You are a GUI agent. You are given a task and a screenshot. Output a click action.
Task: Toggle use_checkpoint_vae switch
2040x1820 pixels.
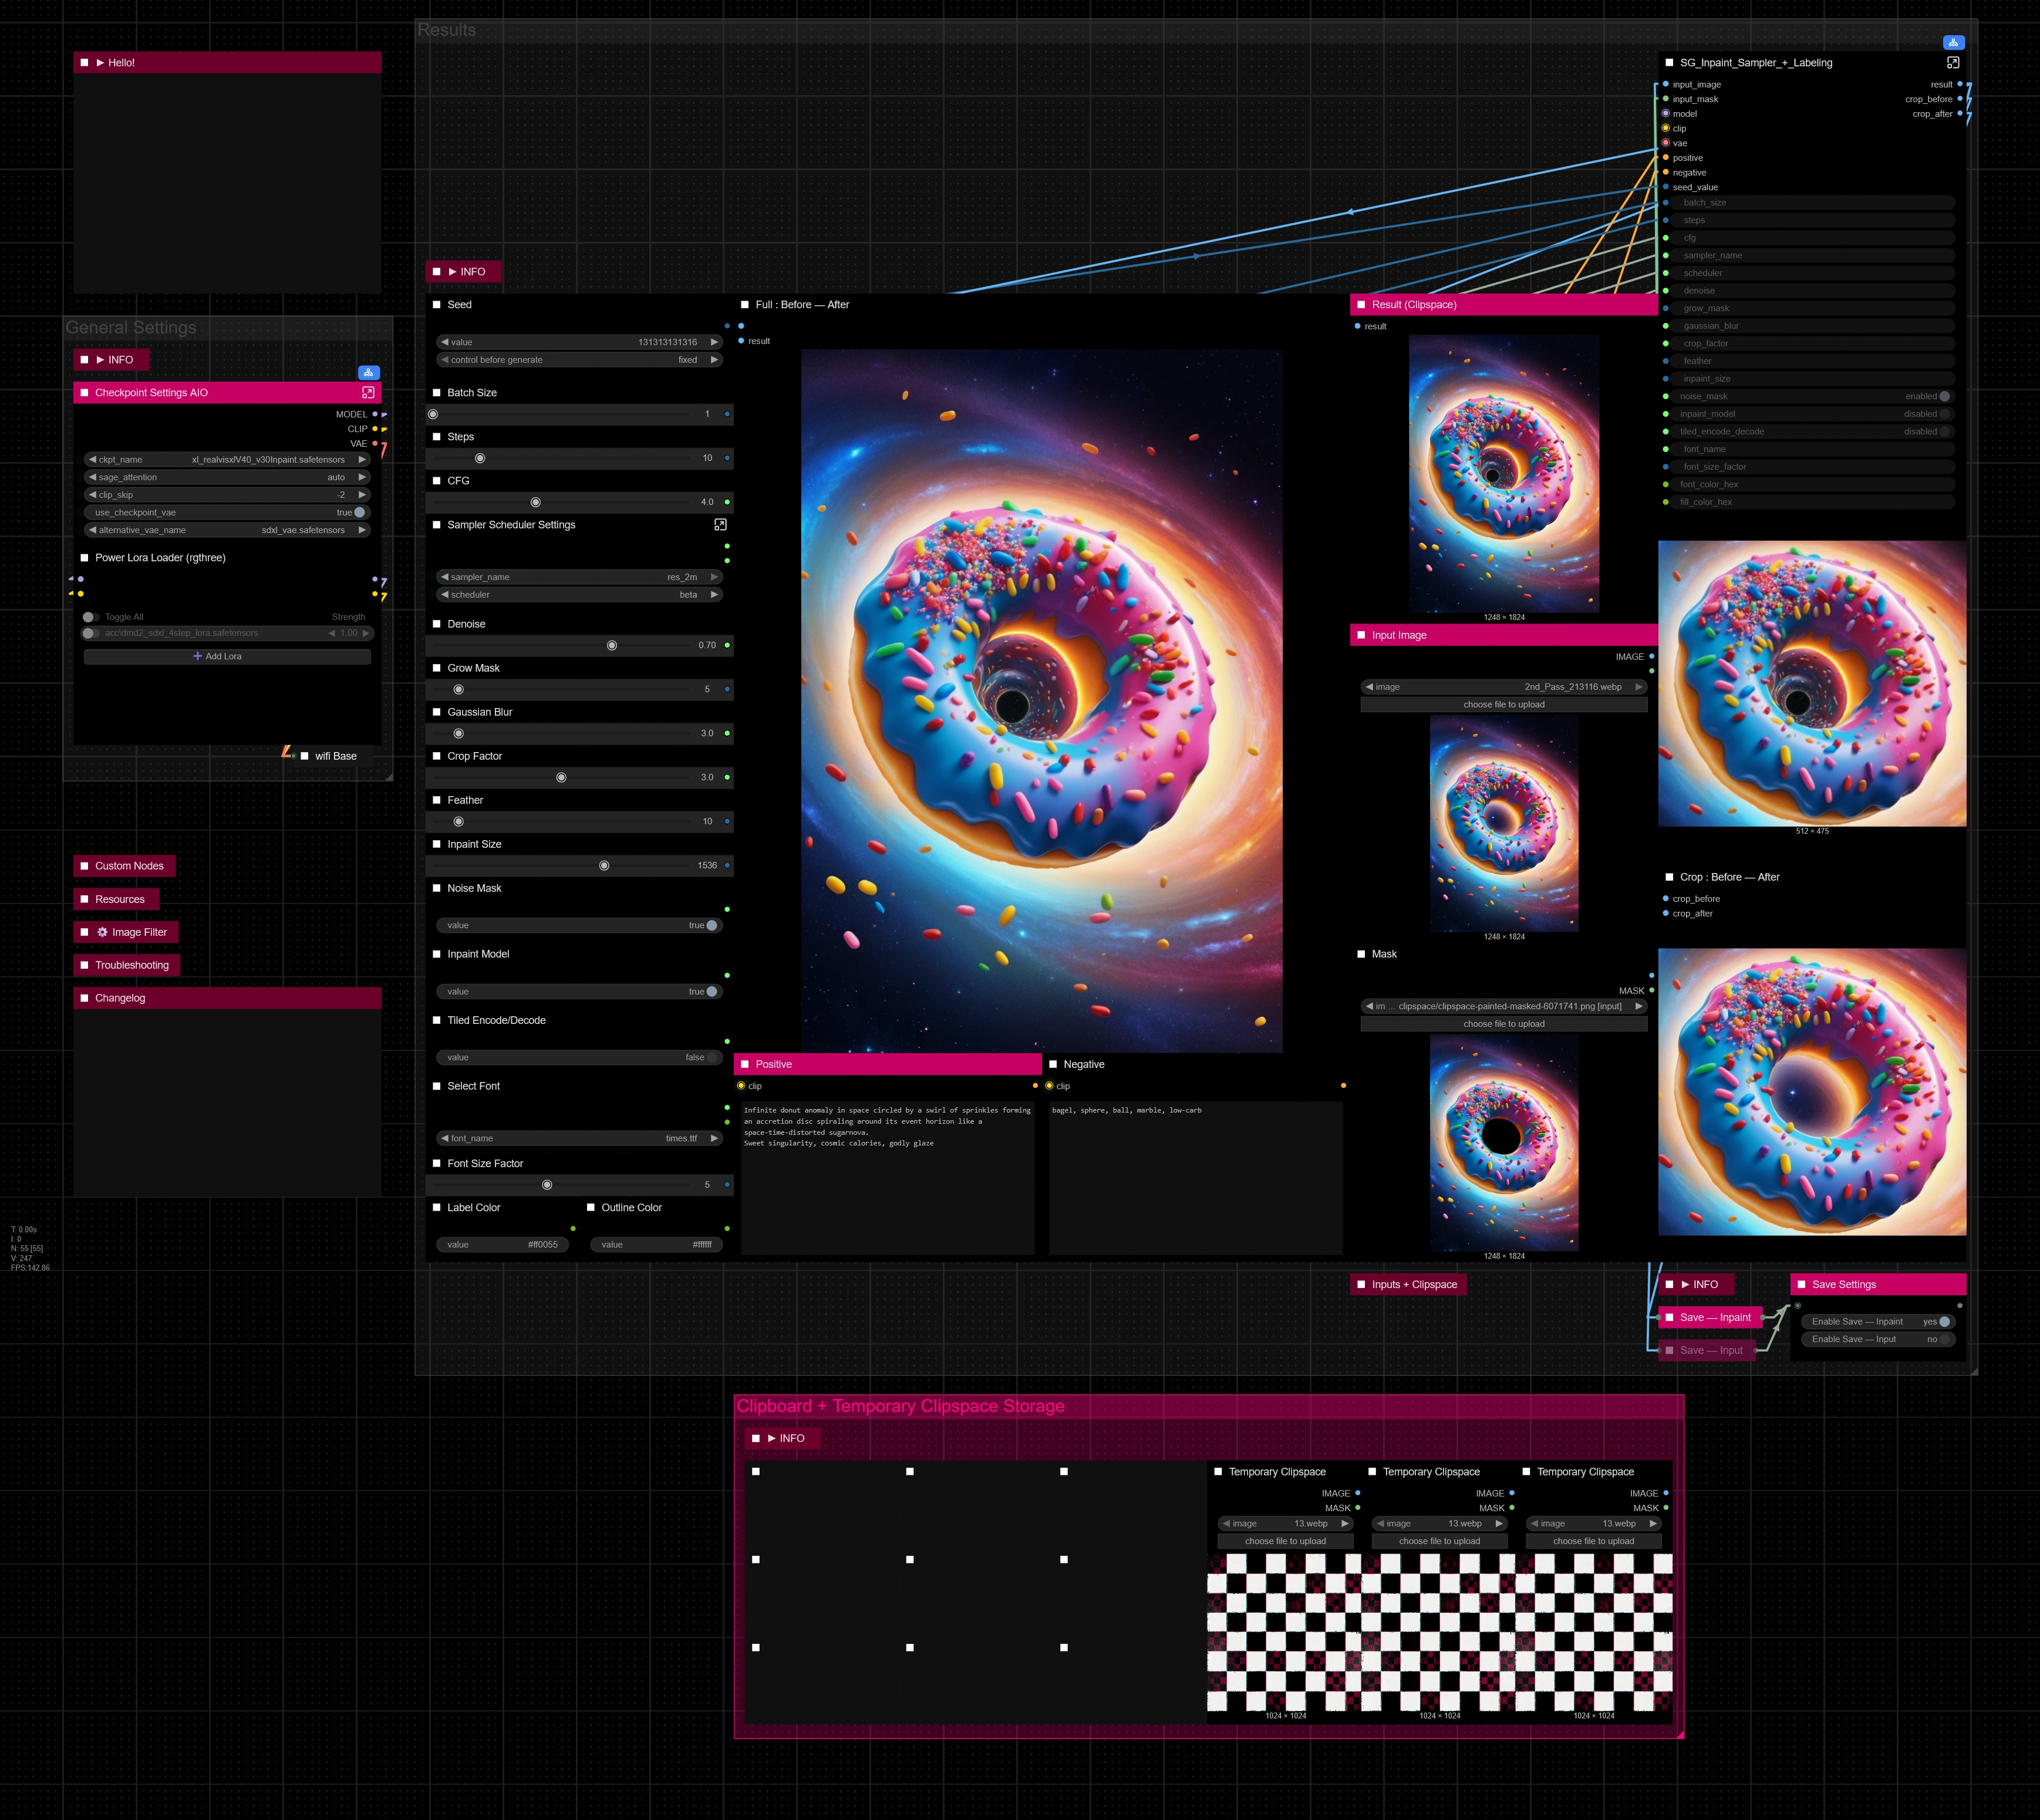point(359,512)
